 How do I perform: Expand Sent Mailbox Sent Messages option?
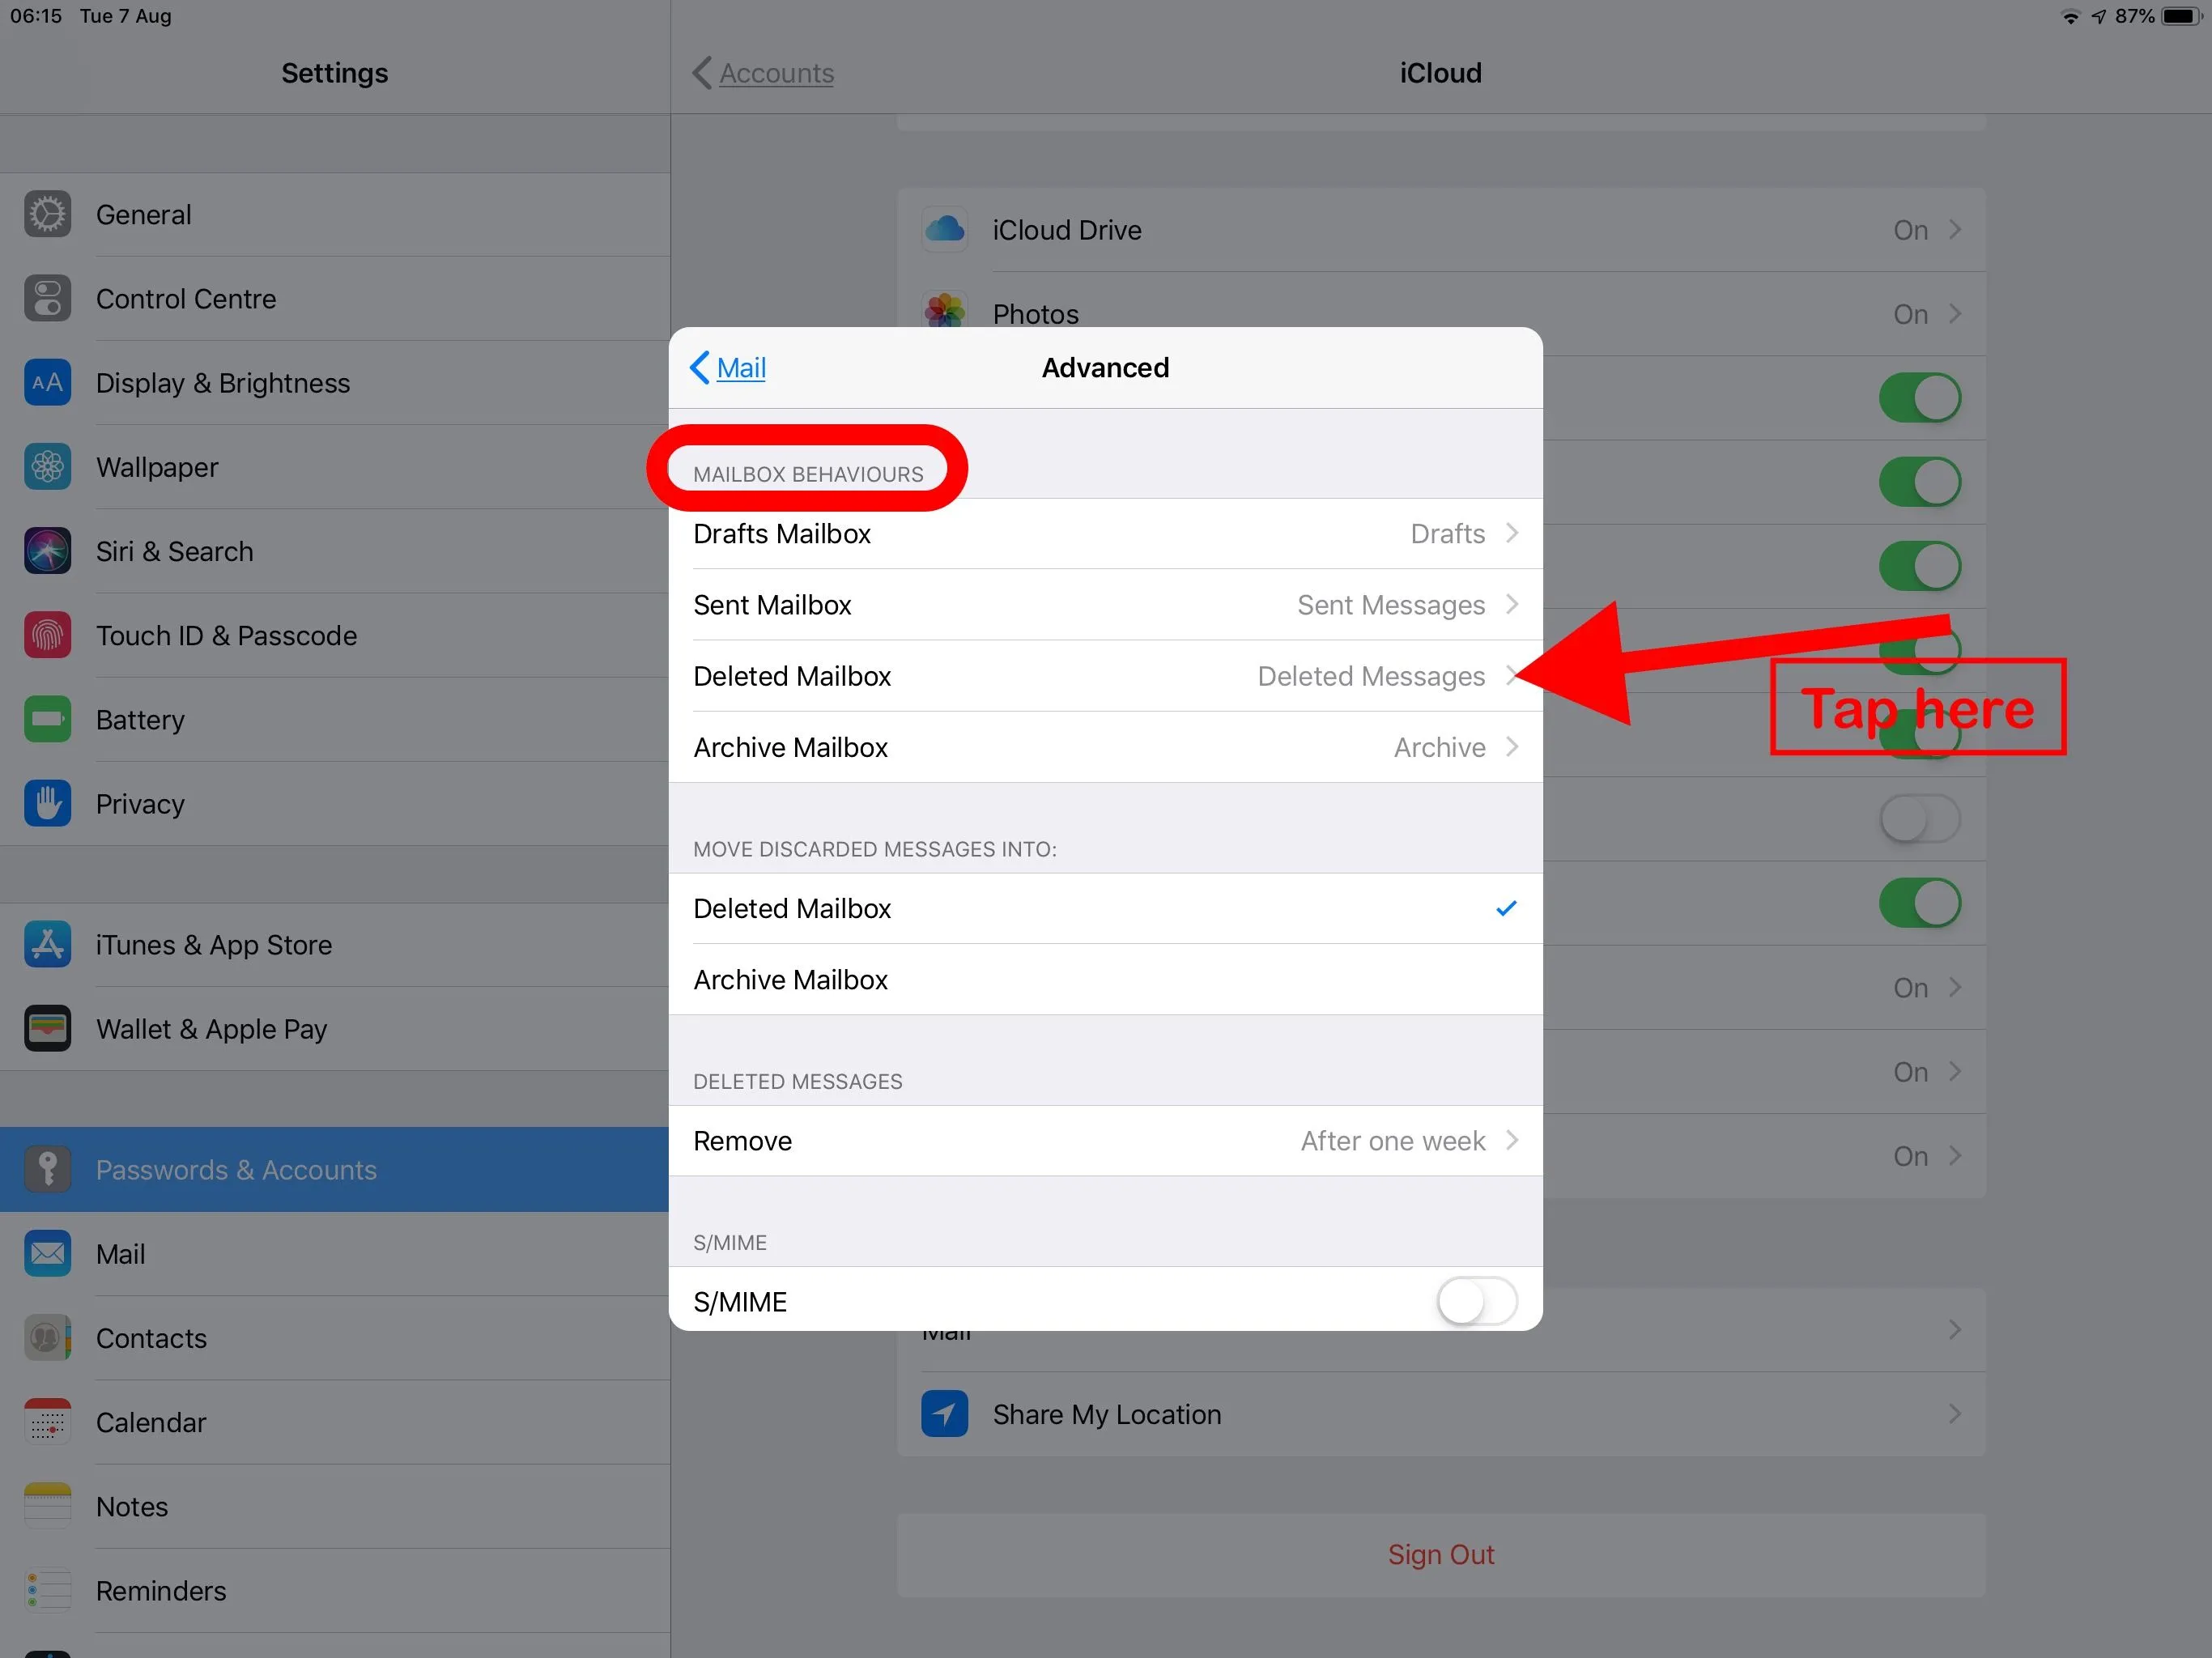pyautogui.click(x=1105, y=605)
